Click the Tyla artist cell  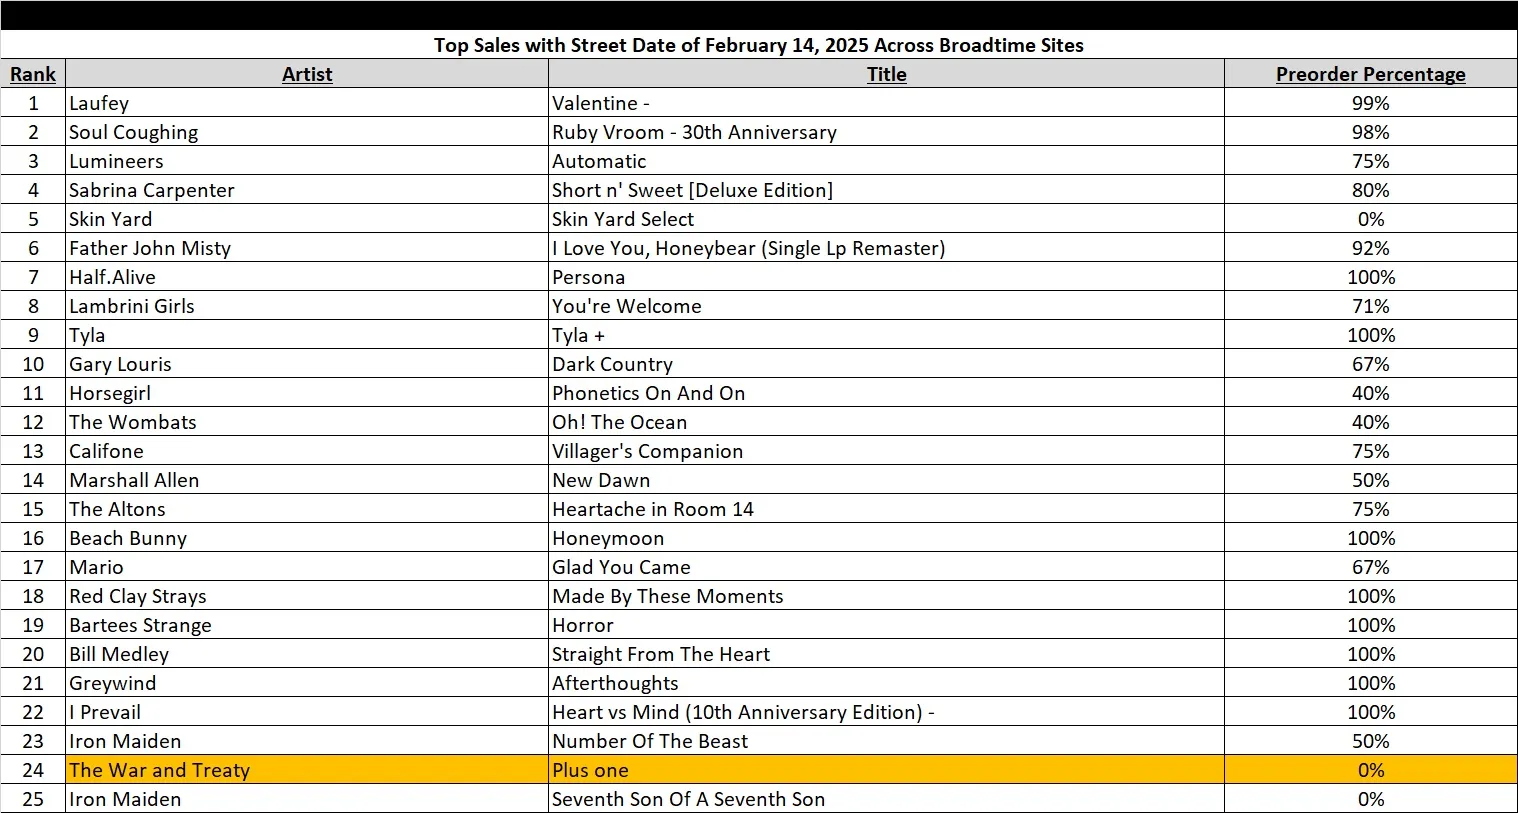click(307, 335)
